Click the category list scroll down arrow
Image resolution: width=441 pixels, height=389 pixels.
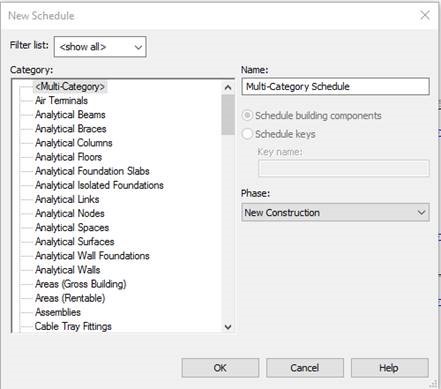[x=228, y=327]
